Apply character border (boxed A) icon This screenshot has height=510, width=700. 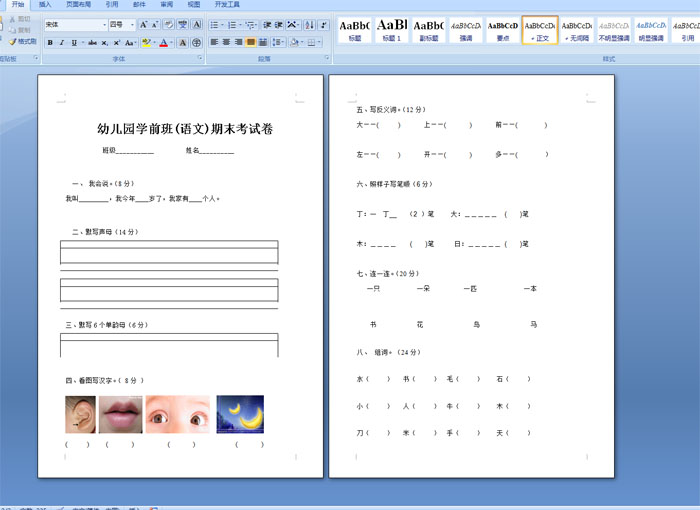pos(197,25)
